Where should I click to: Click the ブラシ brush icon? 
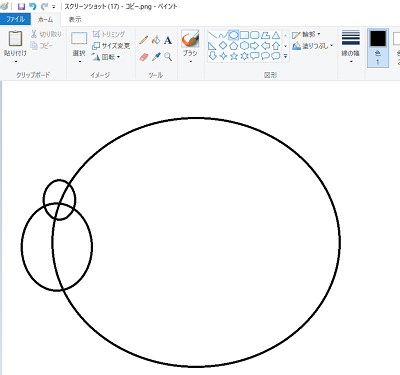pos(190,39)
